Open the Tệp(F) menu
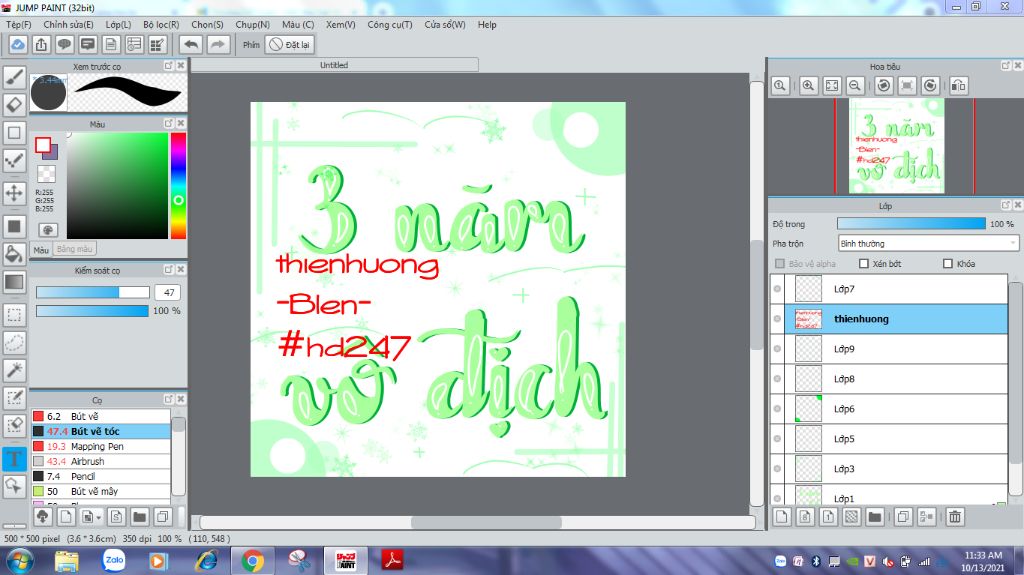 (19, 24)
